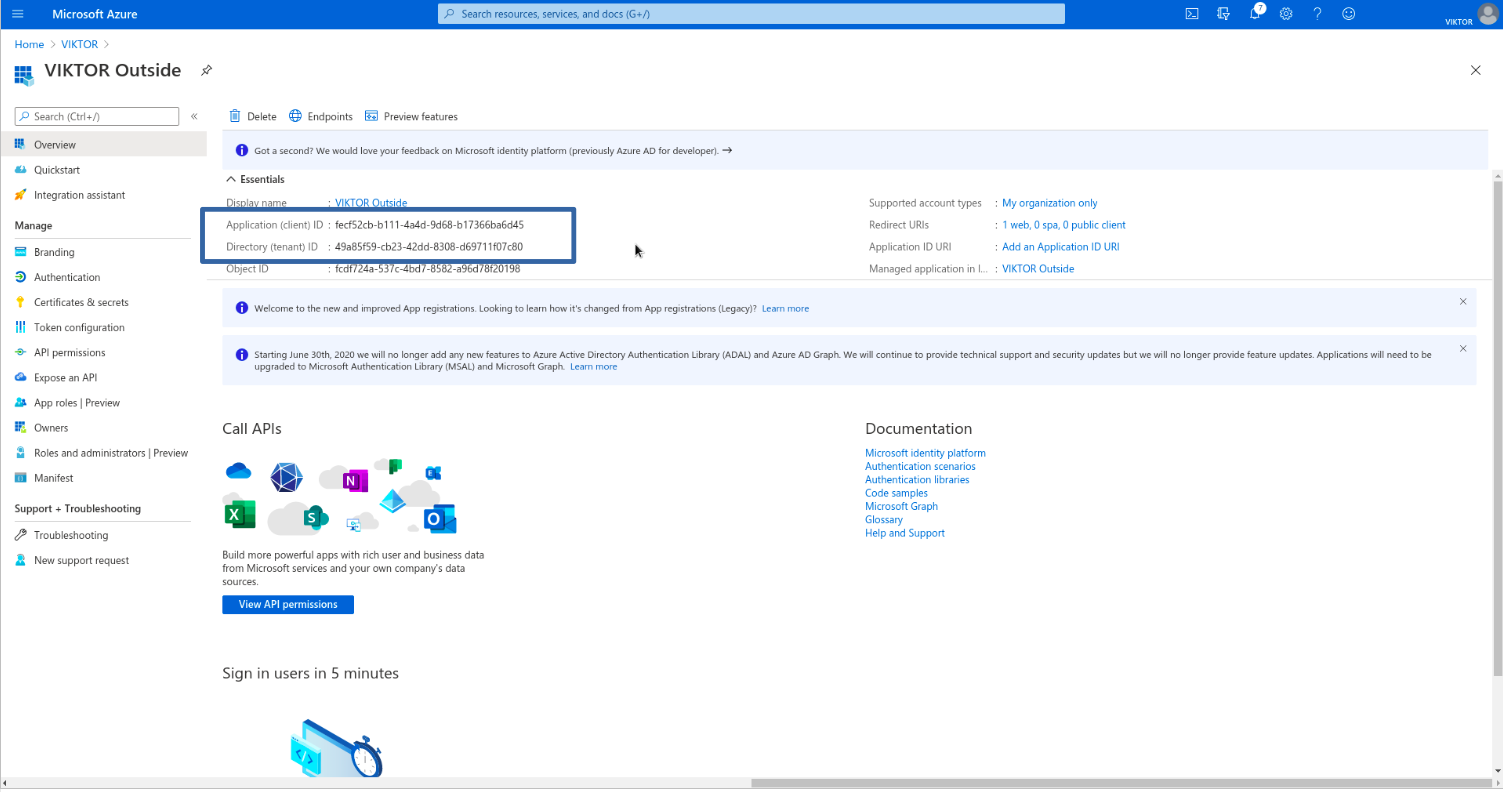The width and height of the screenshot is (1503, 792).
Task: Click the help question mark icon
Action: (1317, 14)
